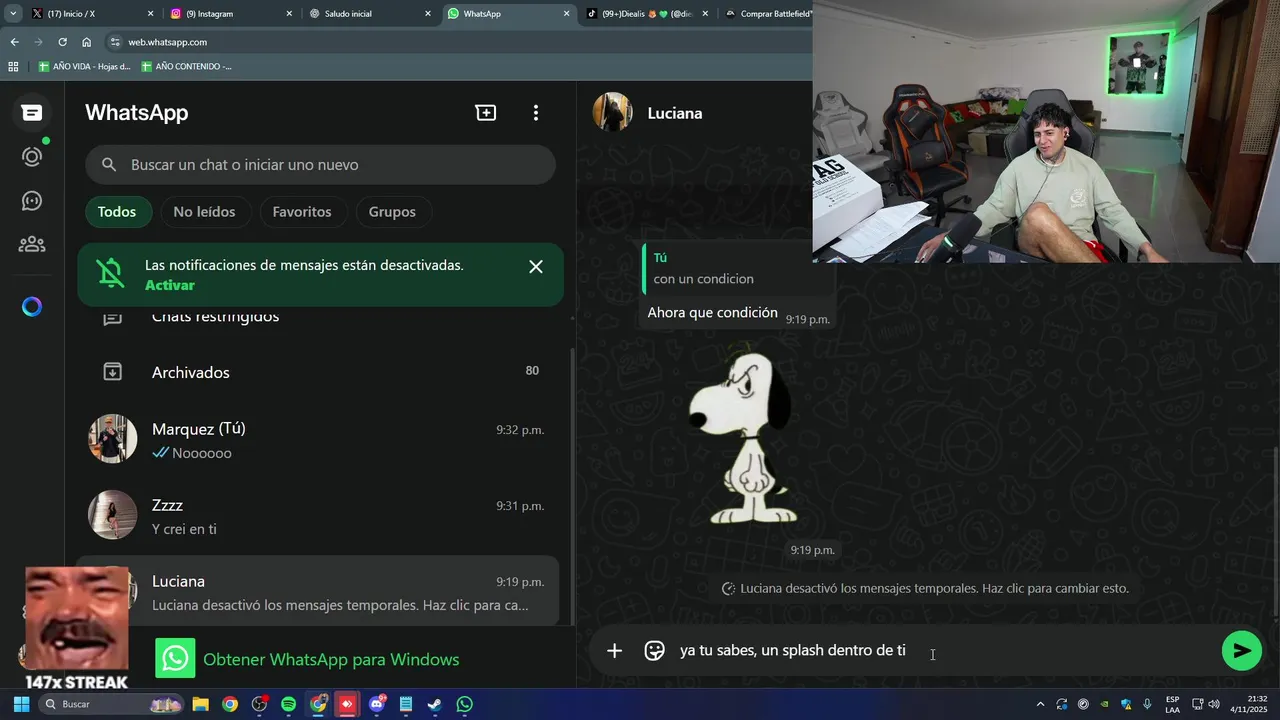Open the attach plus icon in composer
The width and height of the screenshot is (1280, 720).
pos(615,651)
